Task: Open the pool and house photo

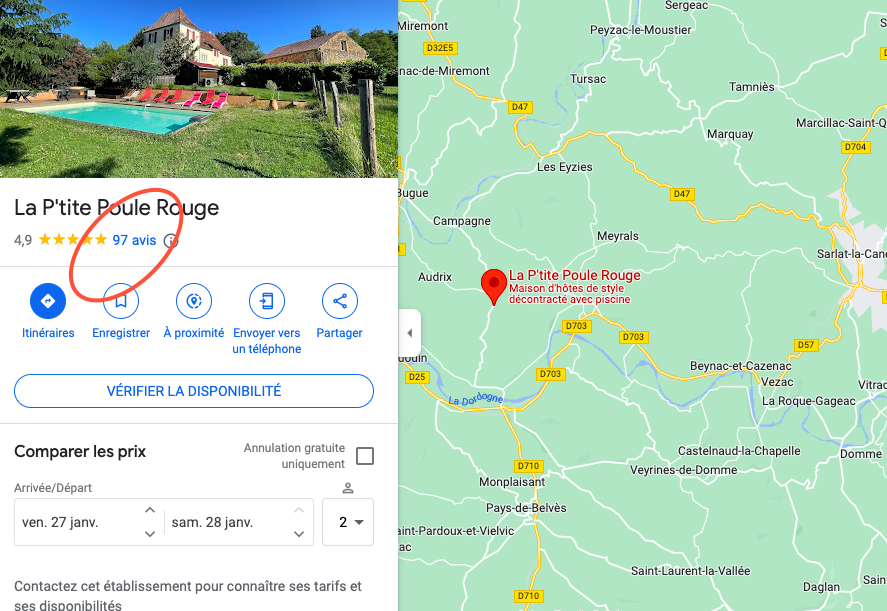Action: 199,89
